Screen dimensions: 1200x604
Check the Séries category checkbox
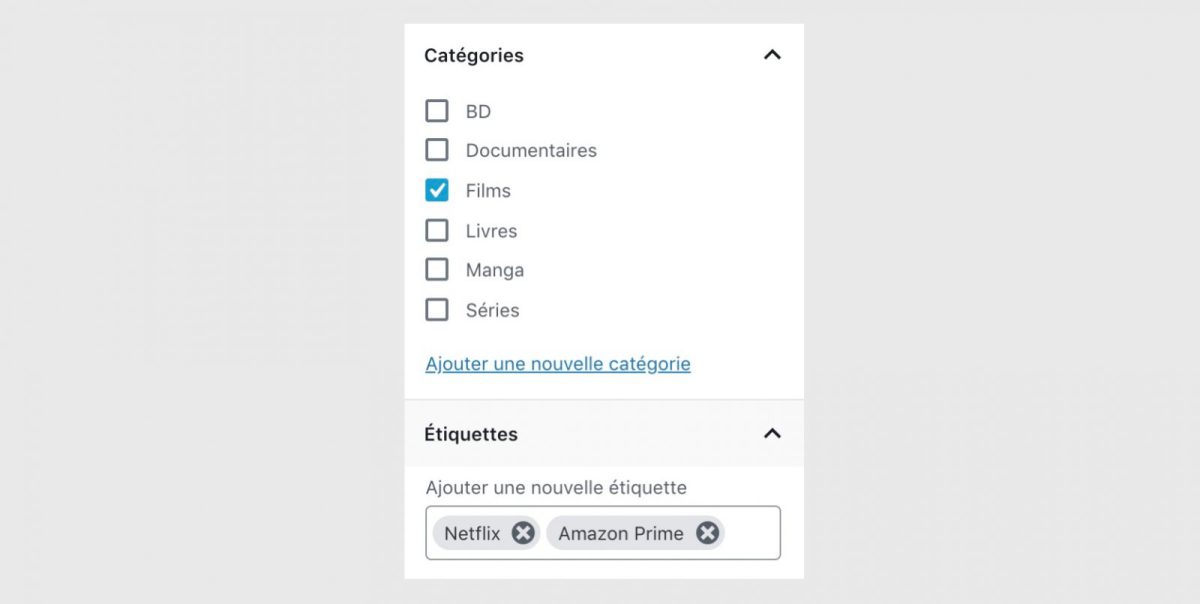pos(437,310)
